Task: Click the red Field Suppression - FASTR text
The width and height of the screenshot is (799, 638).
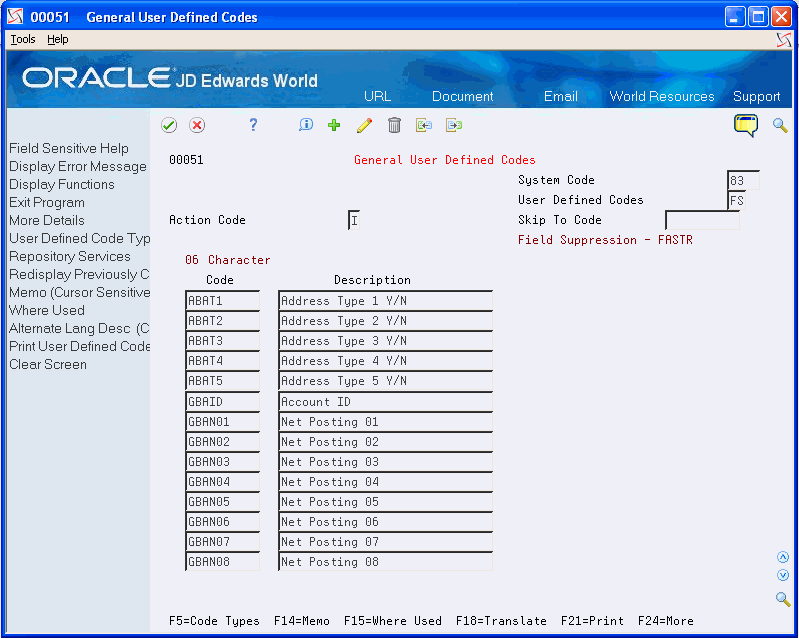Action: (x=605, y=240)
